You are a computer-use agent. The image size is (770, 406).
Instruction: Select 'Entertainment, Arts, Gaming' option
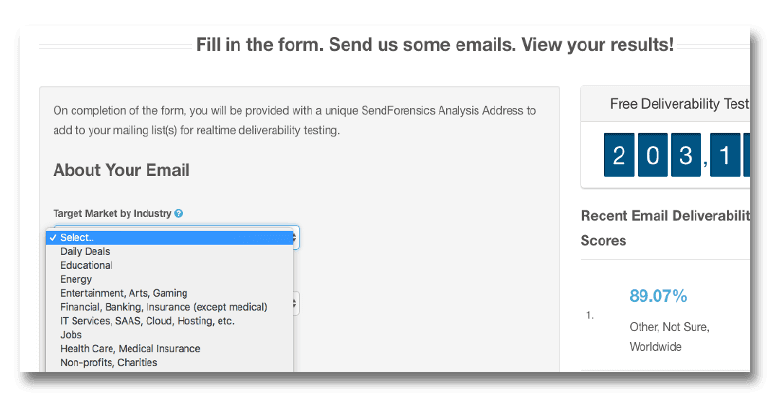[123, 293]
